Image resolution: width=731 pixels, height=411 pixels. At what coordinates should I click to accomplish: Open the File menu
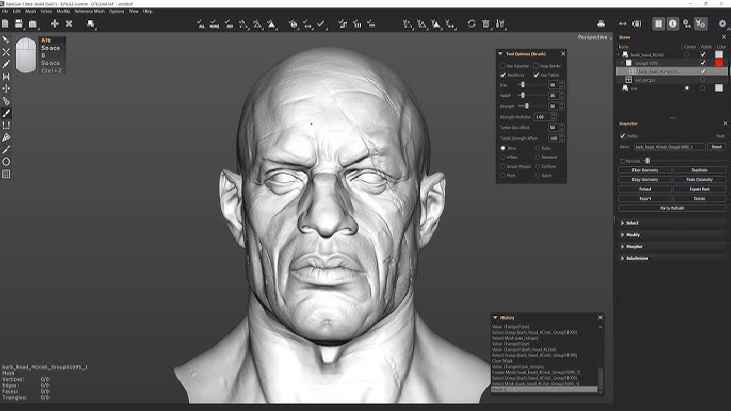click(6, 11)
